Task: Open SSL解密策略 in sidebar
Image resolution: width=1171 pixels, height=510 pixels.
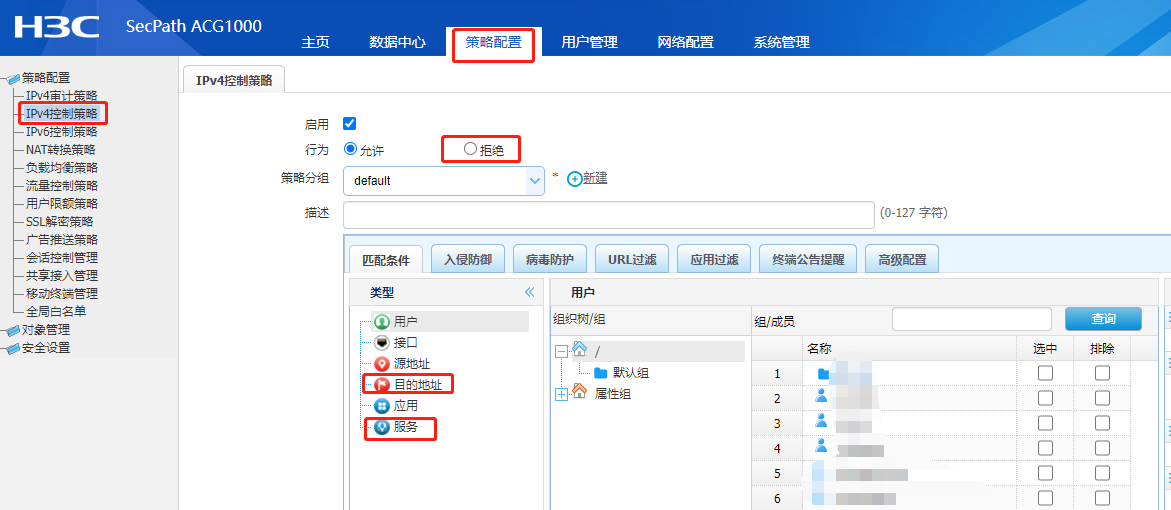Action: coord(60,222)
